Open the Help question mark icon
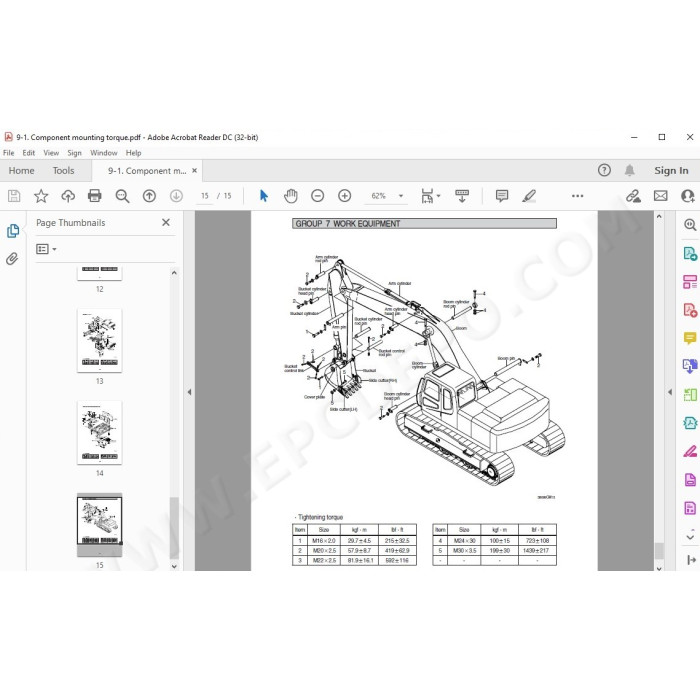The height and width of the screenshot is (700, 700). [x=604, y=170]
